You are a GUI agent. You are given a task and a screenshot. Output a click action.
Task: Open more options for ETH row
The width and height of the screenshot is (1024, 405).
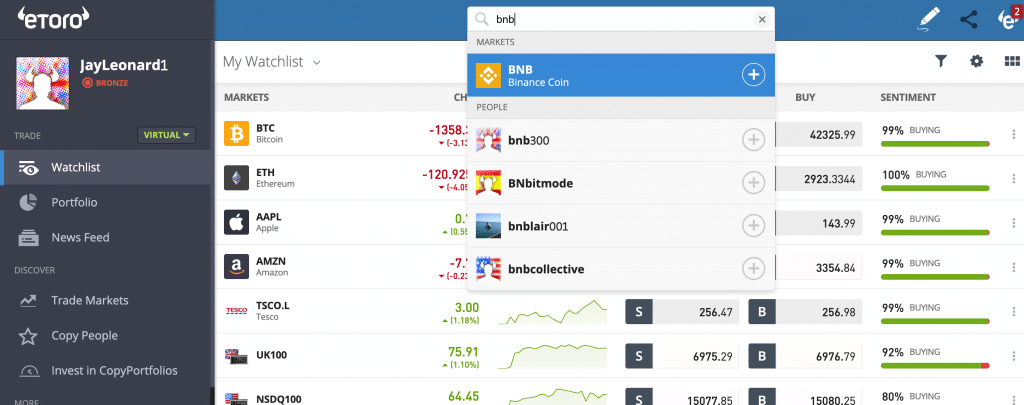[1014, 178]
